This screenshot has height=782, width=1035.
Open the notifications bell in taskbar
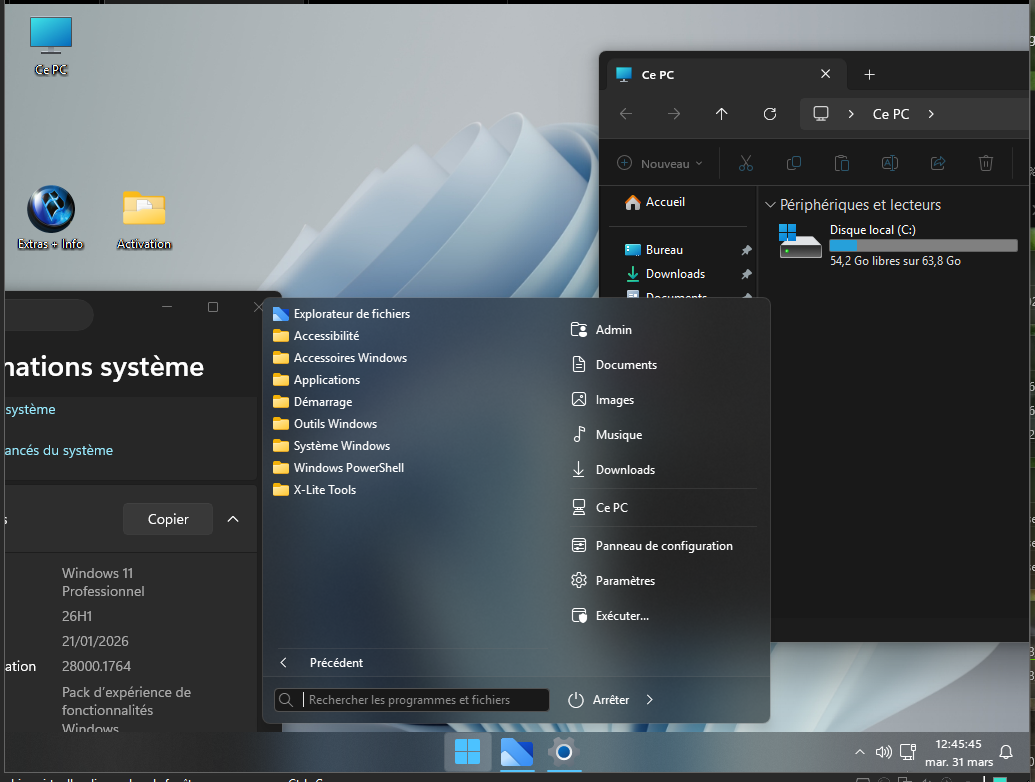1006,752
